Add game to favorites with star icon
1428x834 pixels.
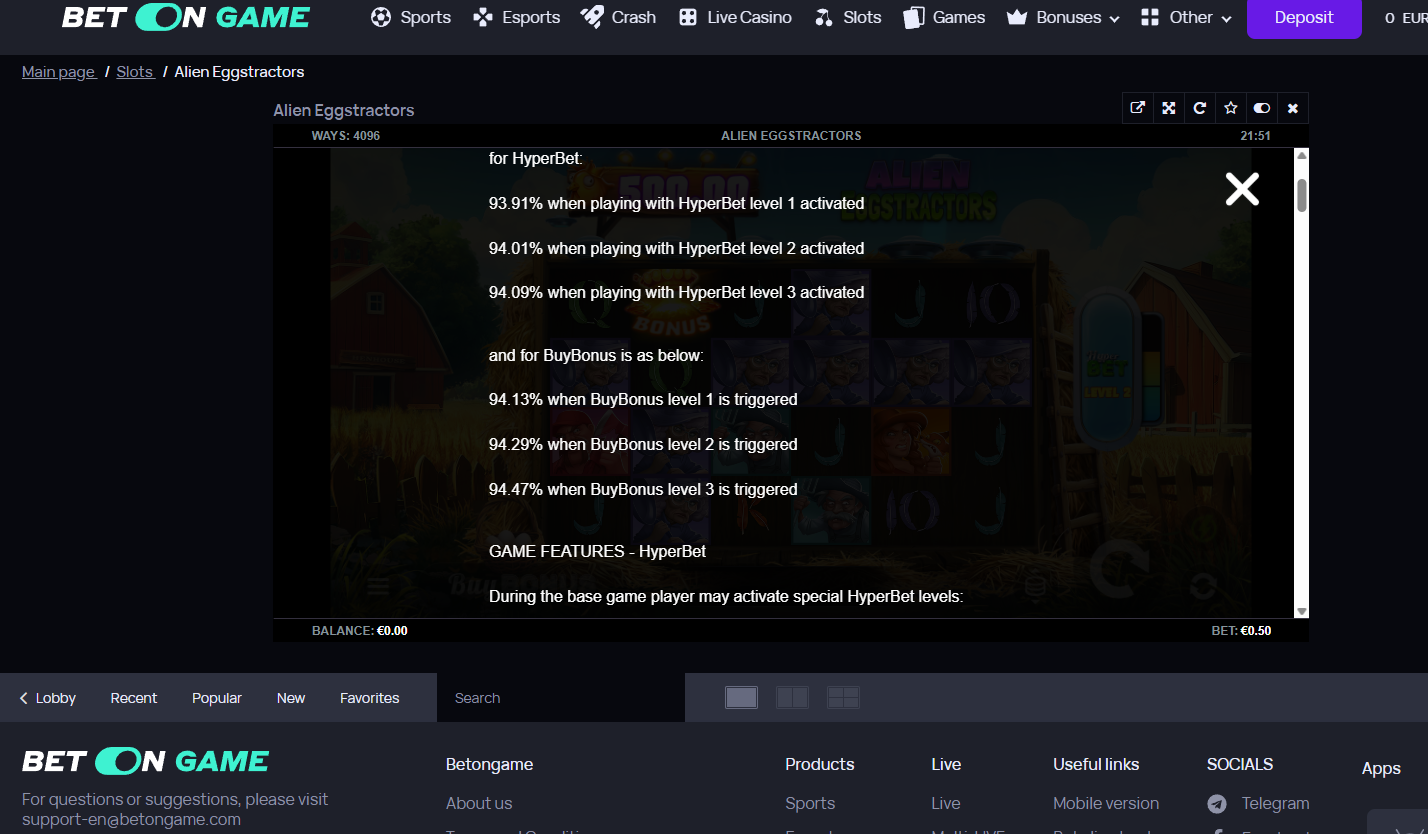click(x=1231, y=108)
